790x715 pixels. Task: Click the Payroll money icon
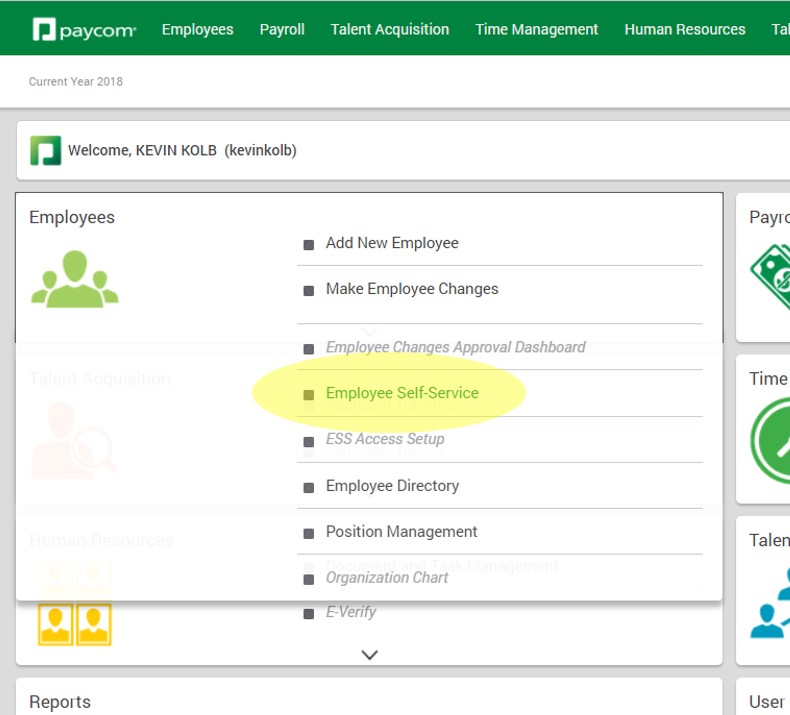[770, 277]
